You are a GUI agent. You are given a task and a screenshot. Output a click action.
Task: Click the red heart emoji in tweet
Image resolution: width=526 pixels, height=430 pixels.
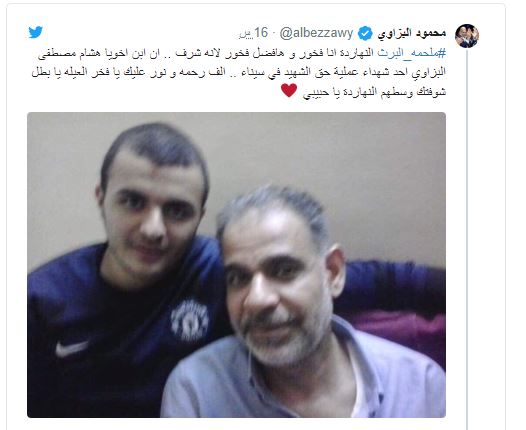click(x=289, y=91)
